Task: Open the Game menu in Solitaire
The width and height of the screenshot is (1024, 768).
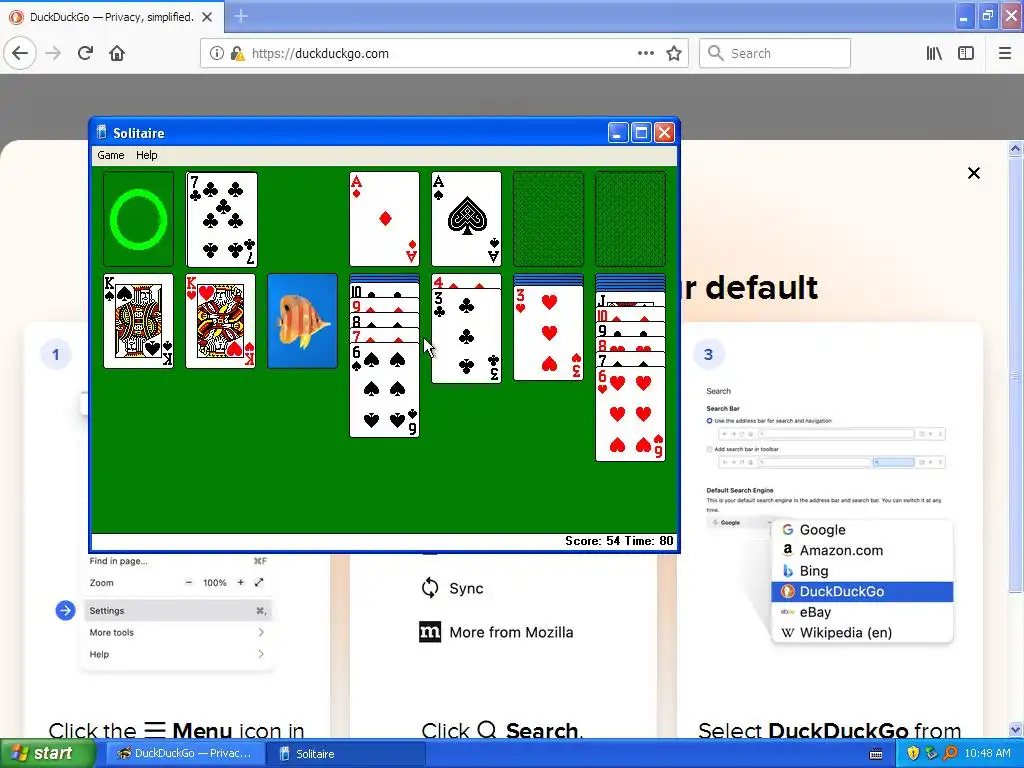Action: pos(110,155)
